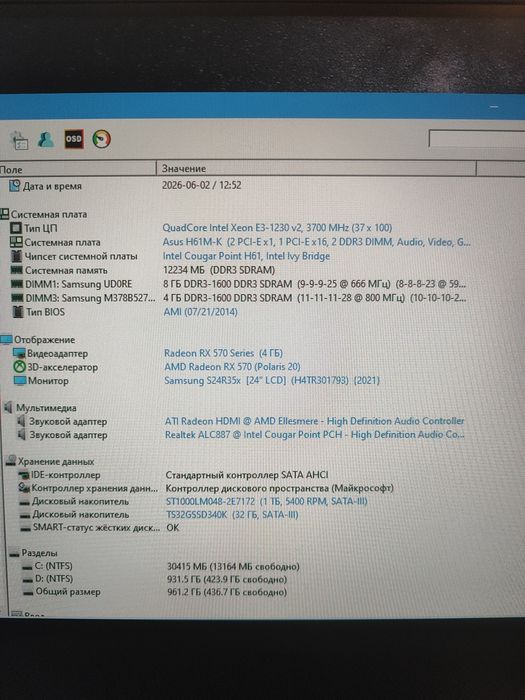Click the CPU icon next to Тип ЦП

tap(16, 228)
